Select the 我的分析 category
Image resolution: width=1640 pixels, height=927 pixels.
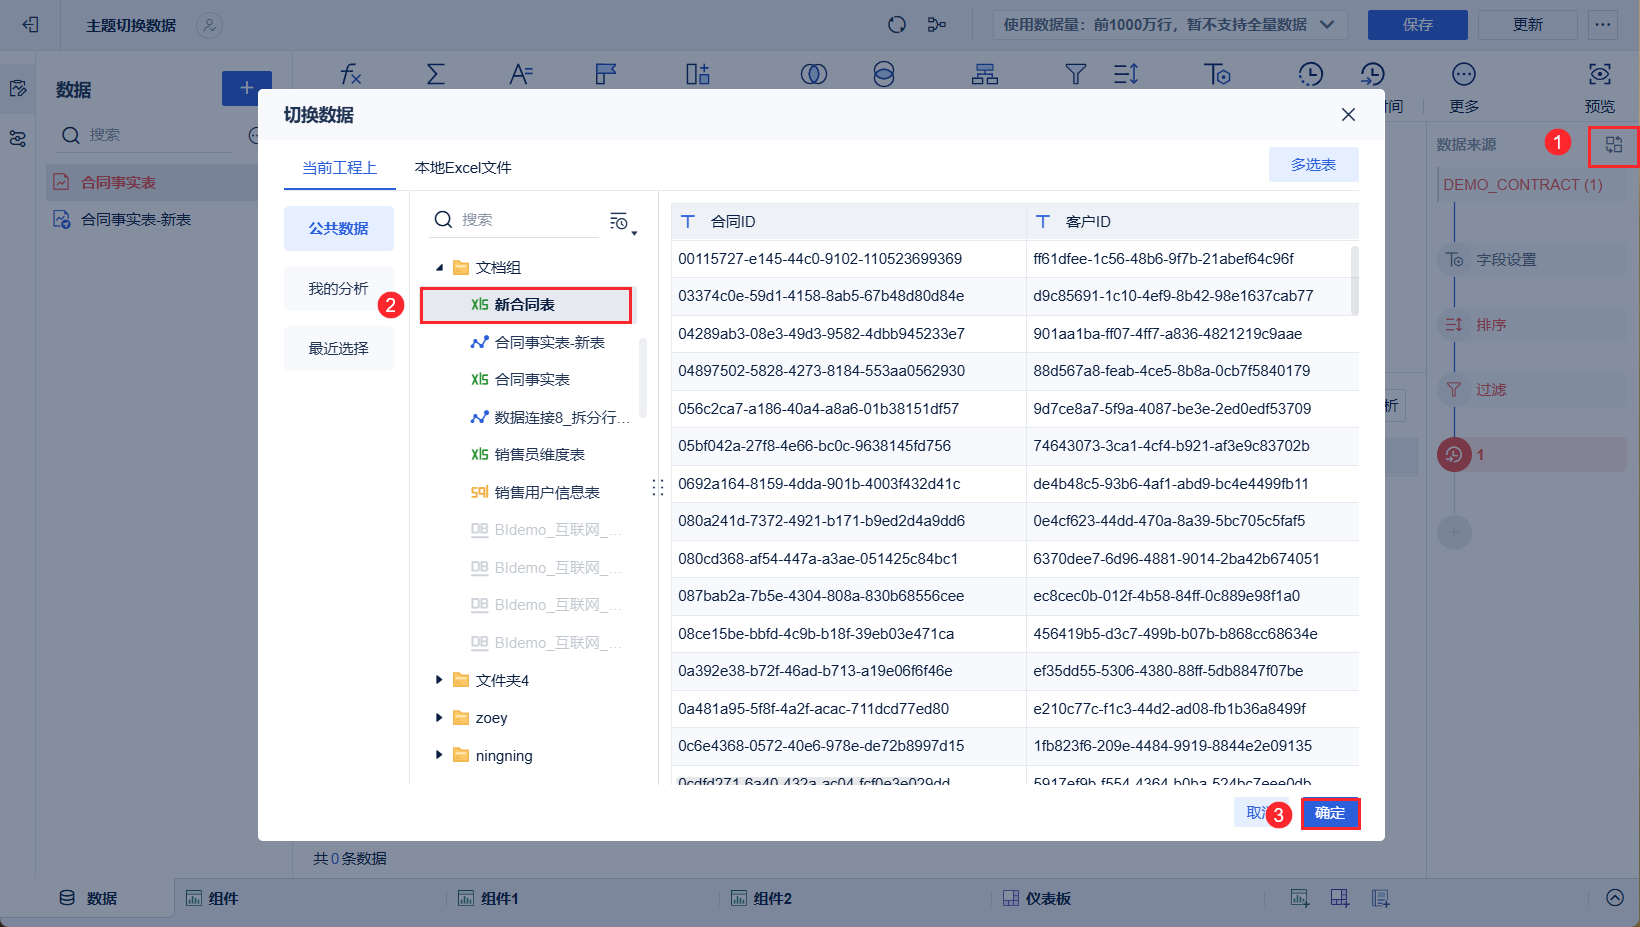pos(338,288)
